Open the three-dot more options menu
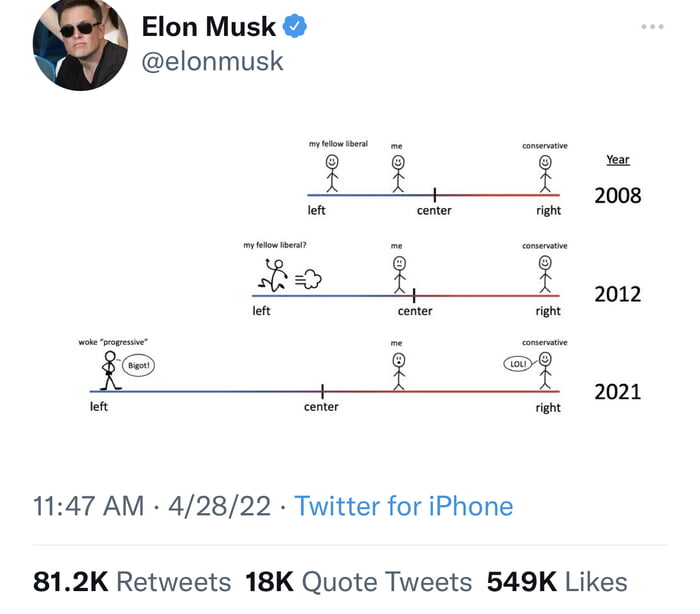 [x=652, y=27]
